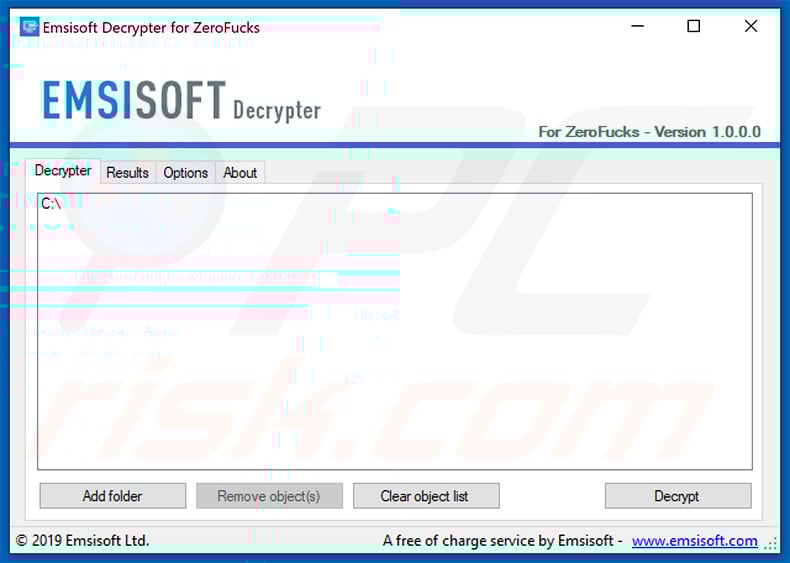Close the Emsisoft Decrypter window
The image size is (790, 563).
pyautogui.click(x=751, y=26)
